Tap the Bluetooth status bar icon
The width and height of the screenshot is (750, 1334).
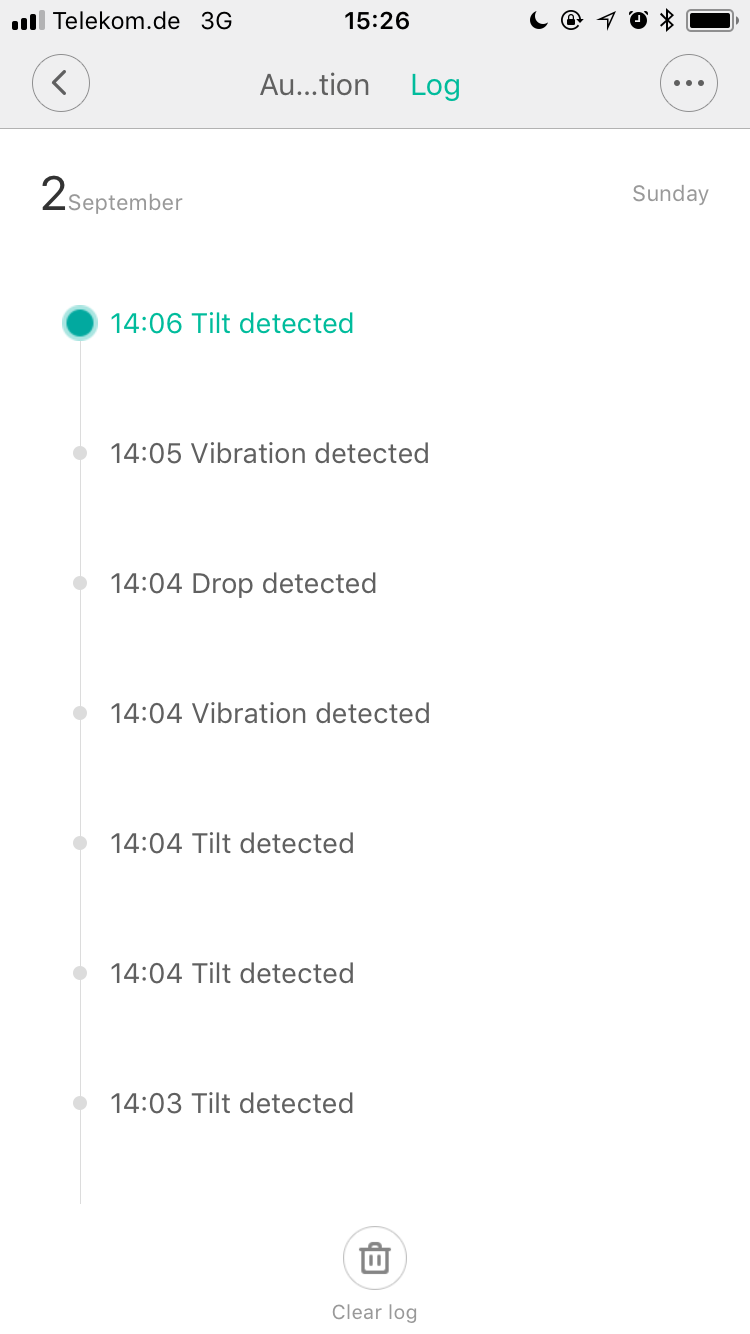tap(667, 21)
